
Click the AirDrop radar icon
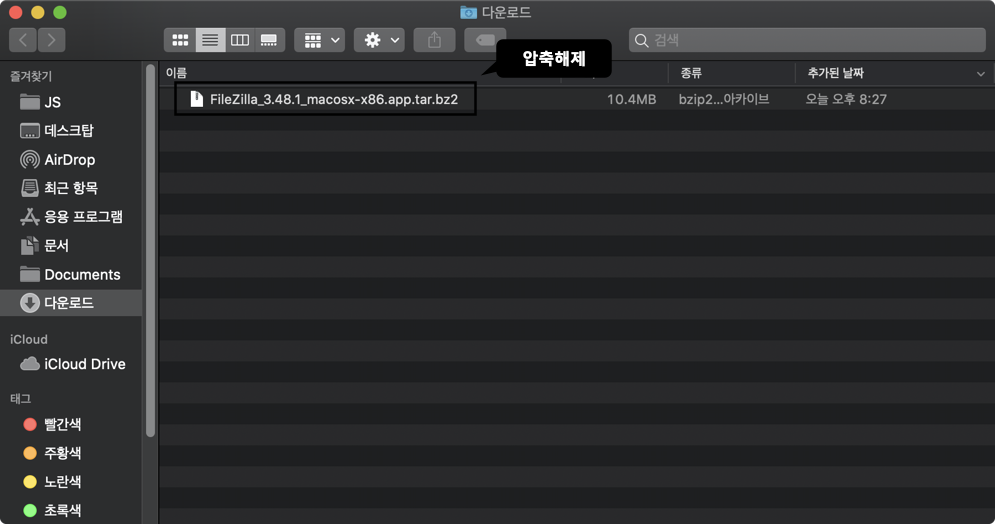(30, 160)
